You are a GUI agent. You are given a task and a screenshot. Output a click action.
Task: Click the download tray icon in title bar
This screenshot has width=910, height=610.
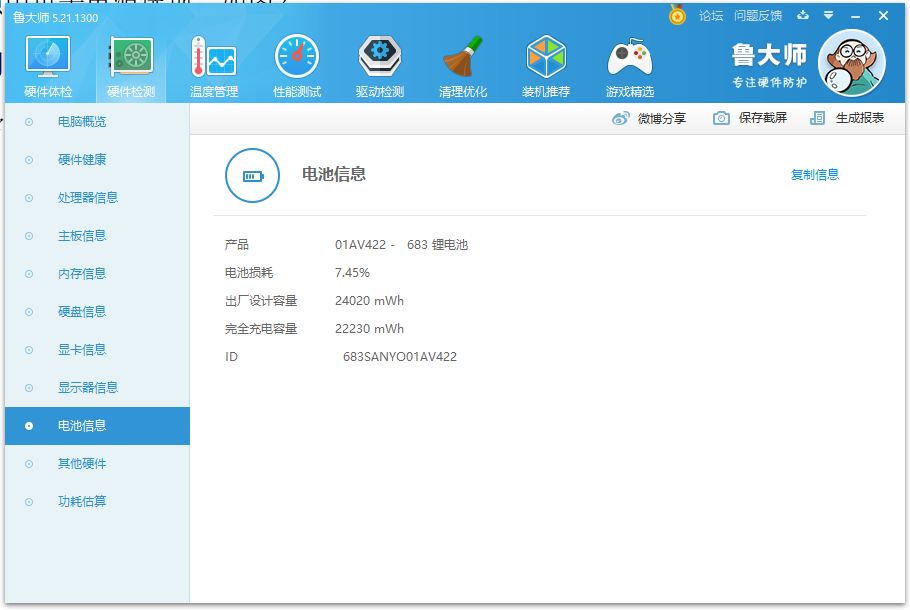pyautogui.click(x=802, y=15)
